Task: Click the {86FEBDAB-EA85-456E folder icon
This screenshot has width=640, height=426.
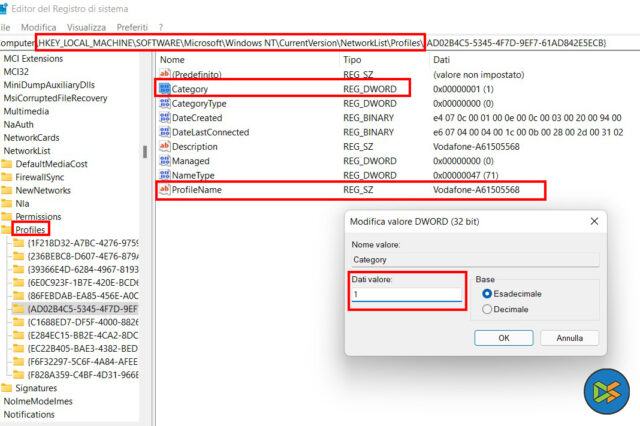Action: [18, 295]
